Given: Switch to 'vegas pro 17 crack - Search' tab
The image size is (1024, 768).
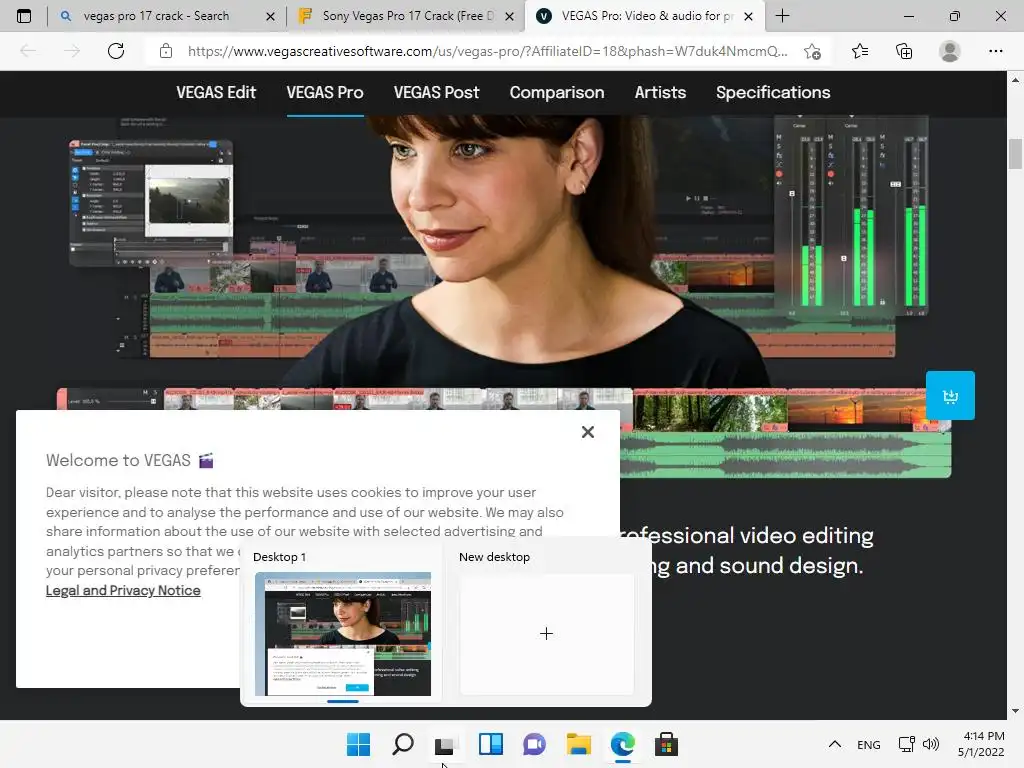Looking at the screenshot, I should [x=167, y=16].
